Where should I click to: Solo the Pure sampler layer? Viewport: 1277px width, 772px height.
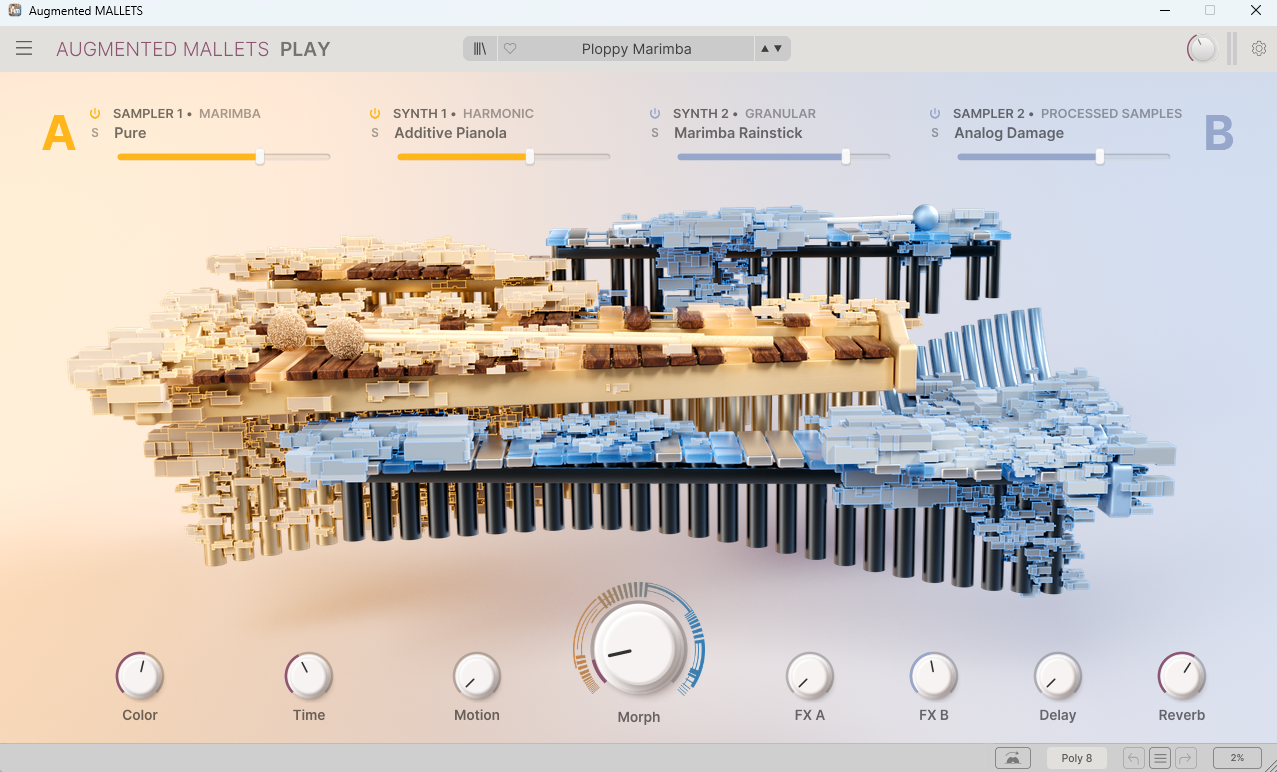click(x=95, y=133)
